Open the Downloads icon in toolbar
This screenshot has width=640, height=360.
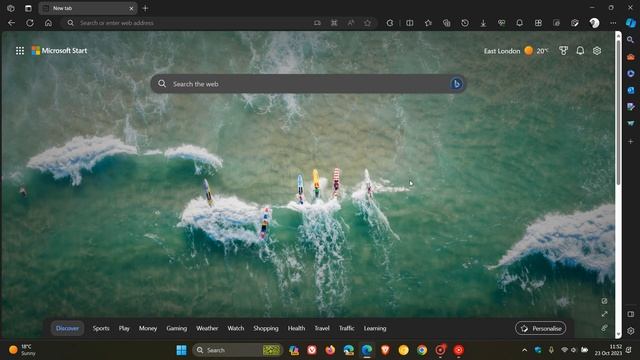(483, 23)
